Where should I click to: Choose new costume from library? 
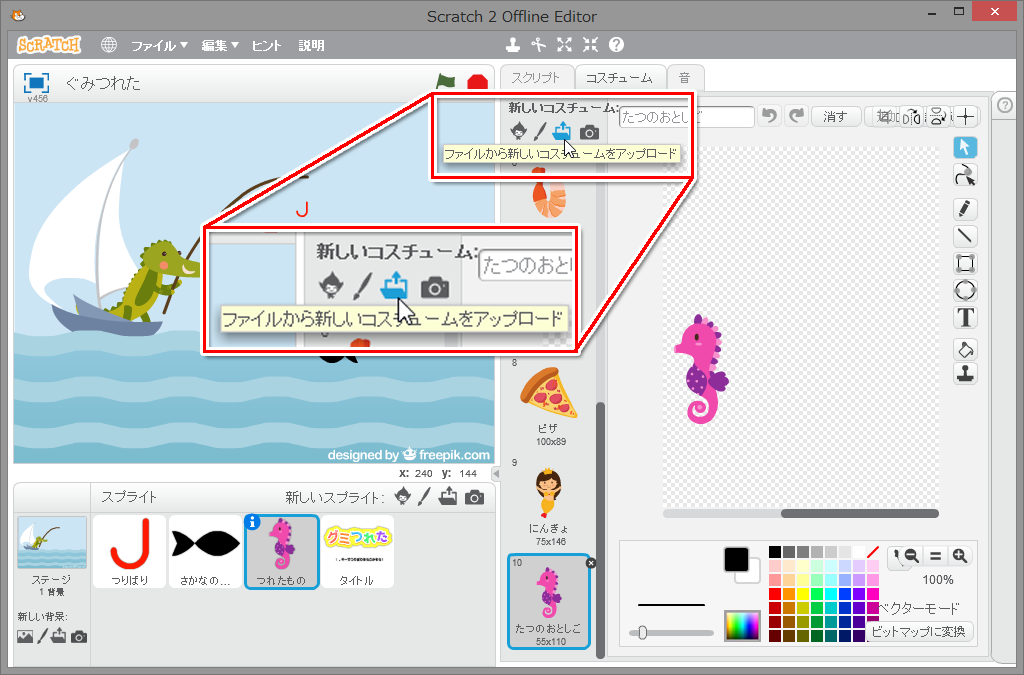pyautogui.click(x=519, y=132)
